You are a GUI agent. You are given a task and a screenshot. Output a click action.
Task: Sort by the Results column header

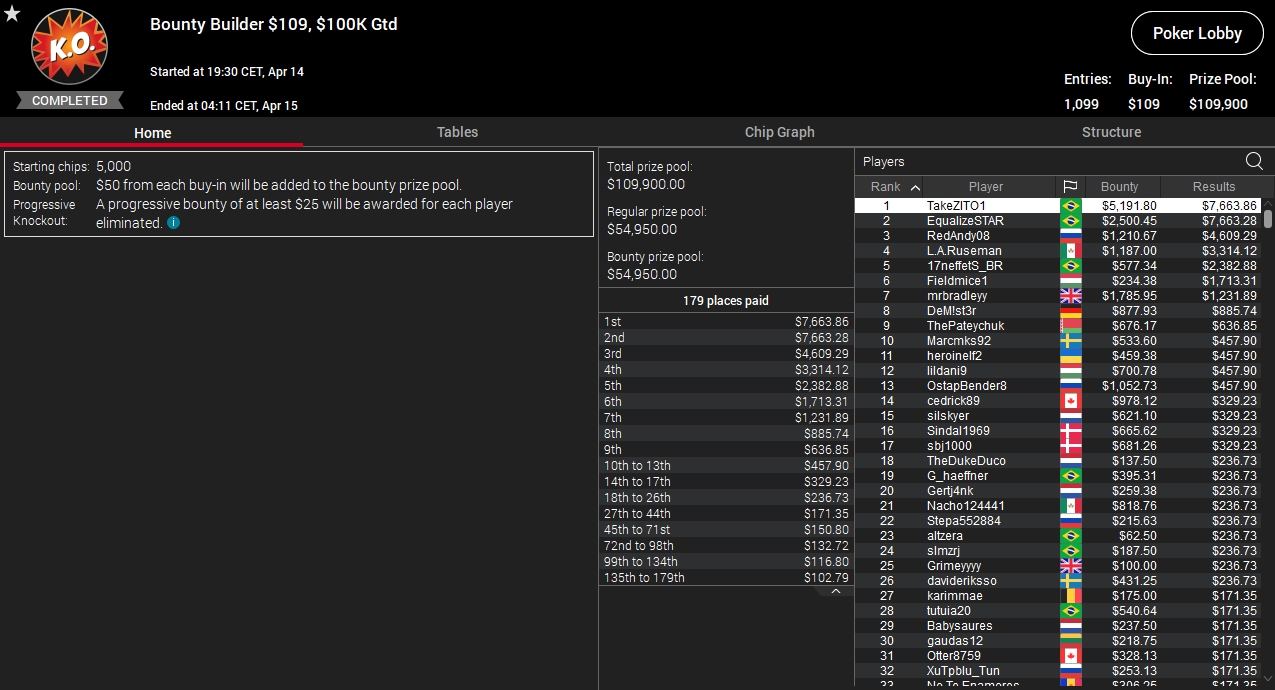point(1214,187)
